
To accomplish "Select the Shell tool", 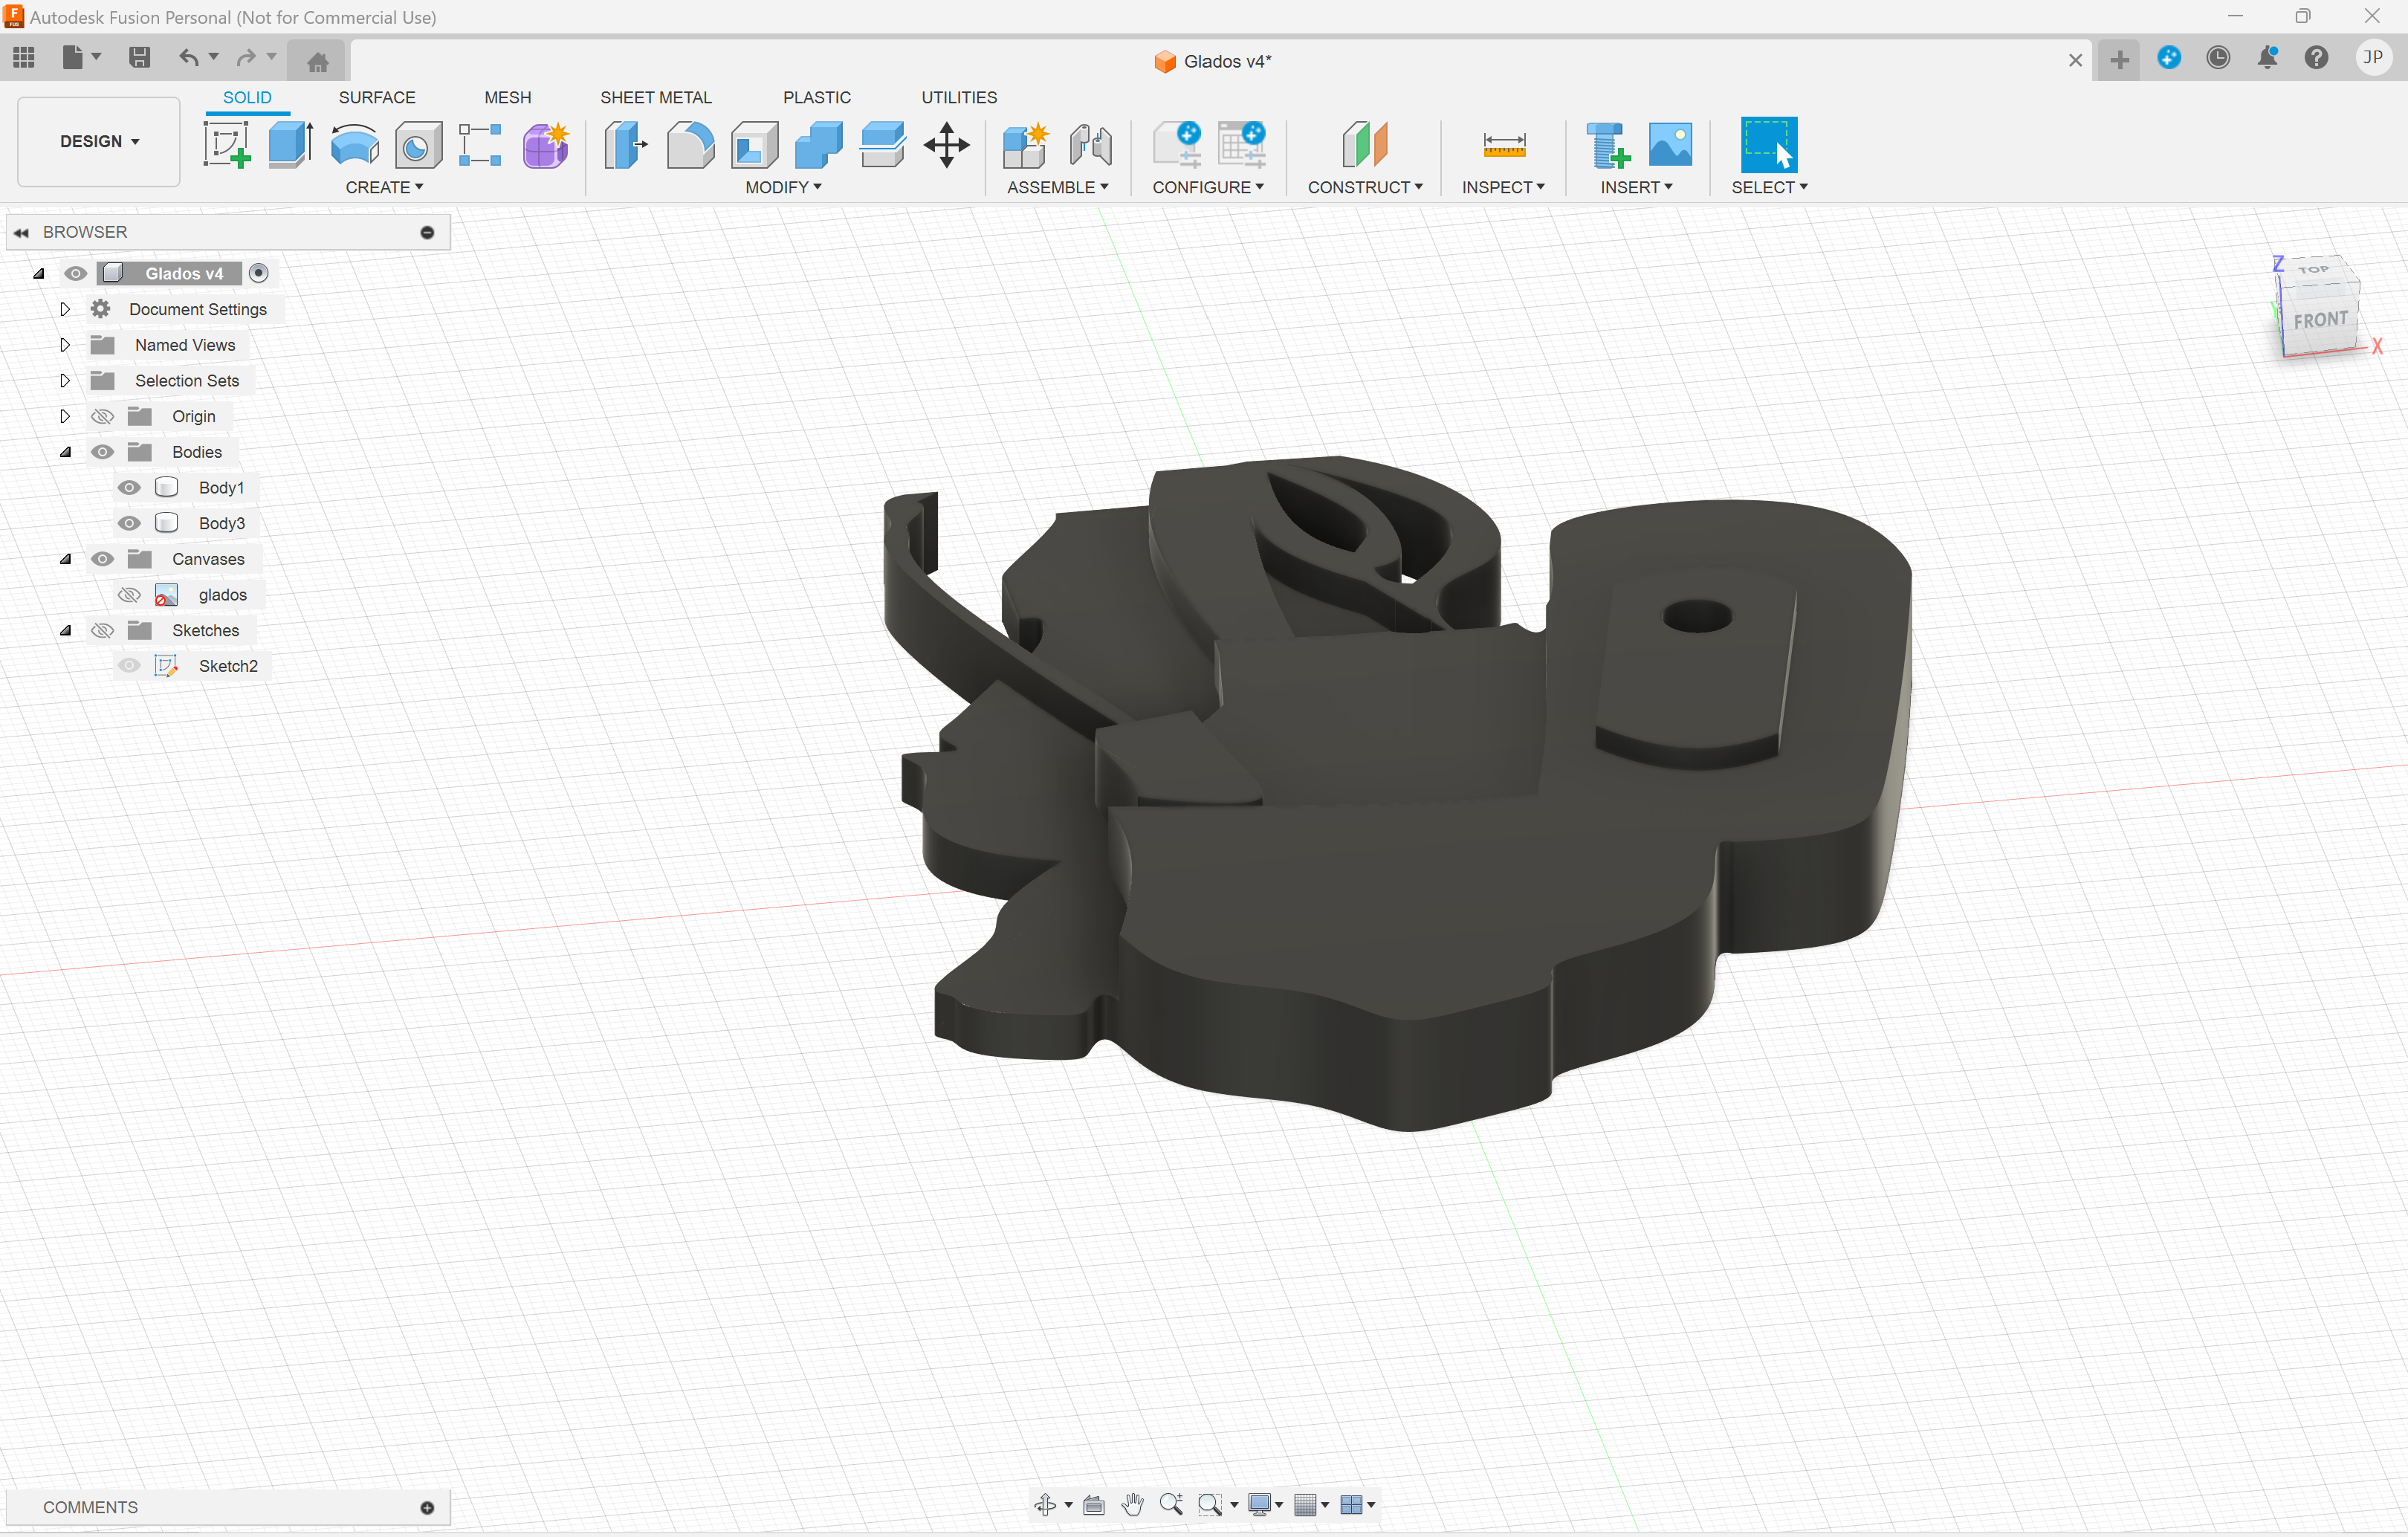I will (x=754, y=144).
